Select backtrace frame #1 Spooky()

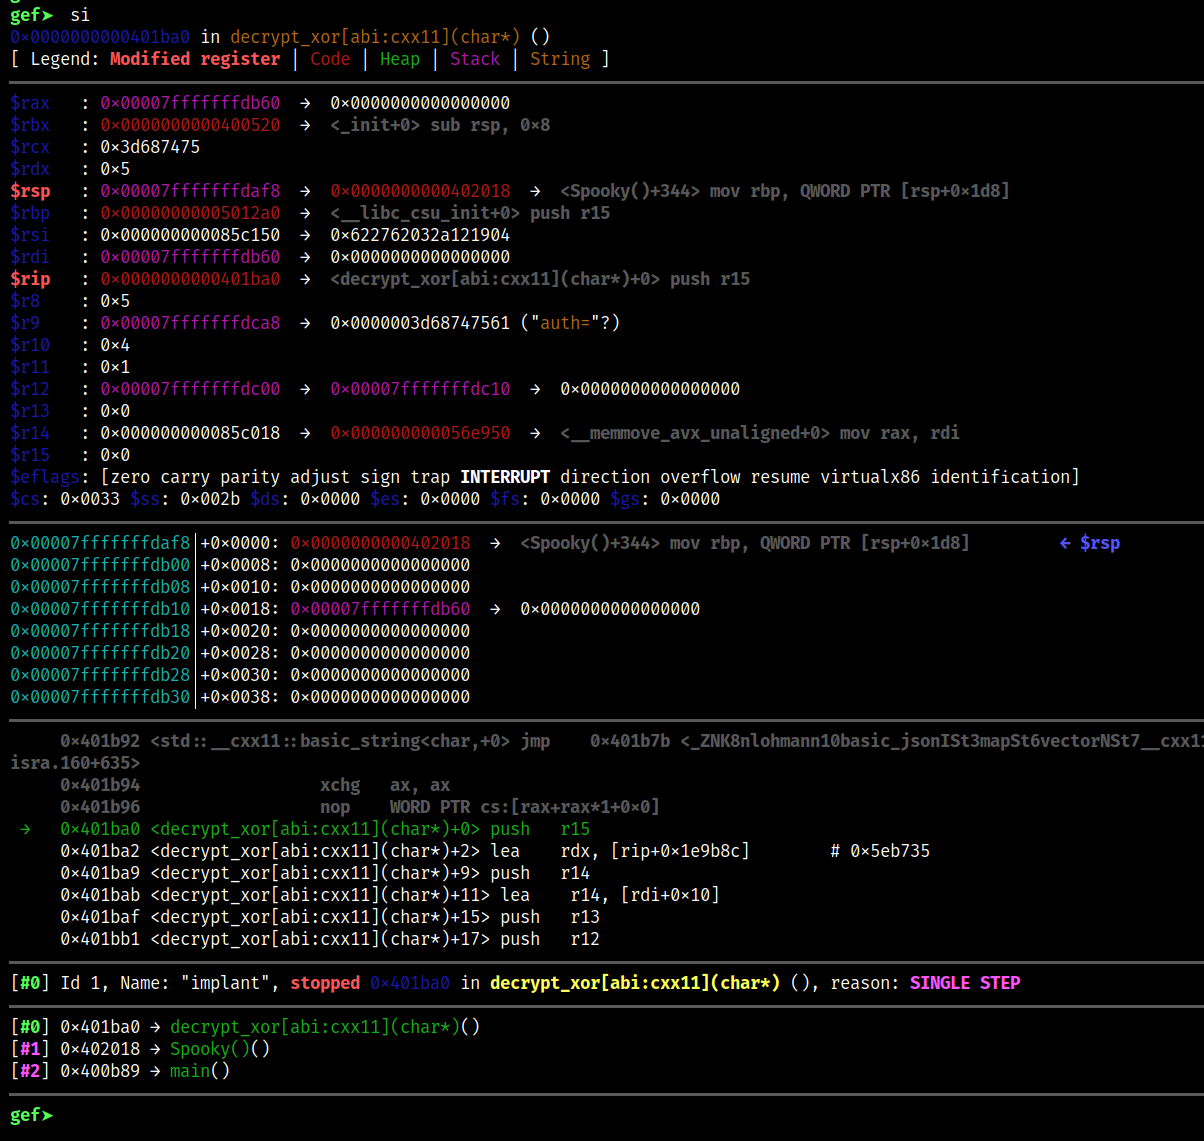(220, 1049)
